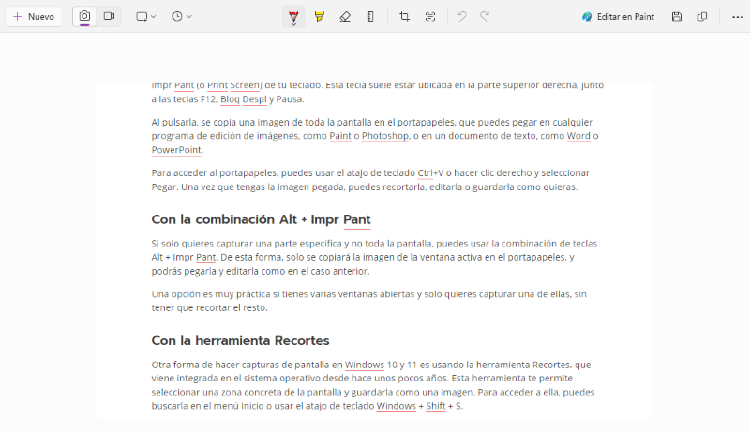Open the delay timer dropdown

pos(182,17)
